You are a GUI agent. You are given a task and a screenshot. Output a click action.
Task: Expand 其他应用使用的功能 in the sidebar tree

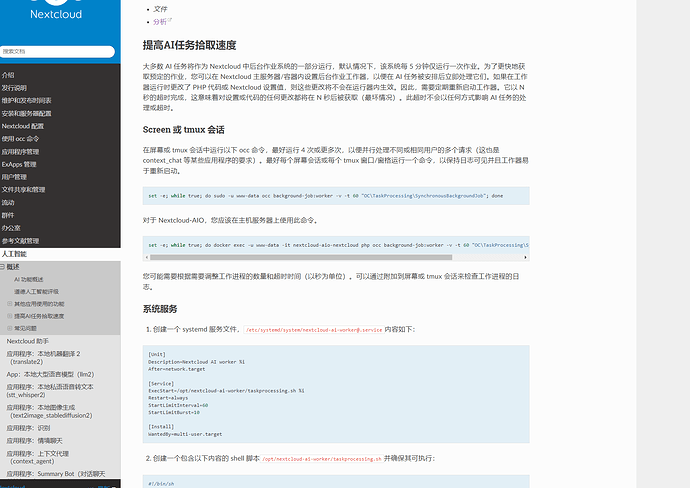tap(10, 303)
